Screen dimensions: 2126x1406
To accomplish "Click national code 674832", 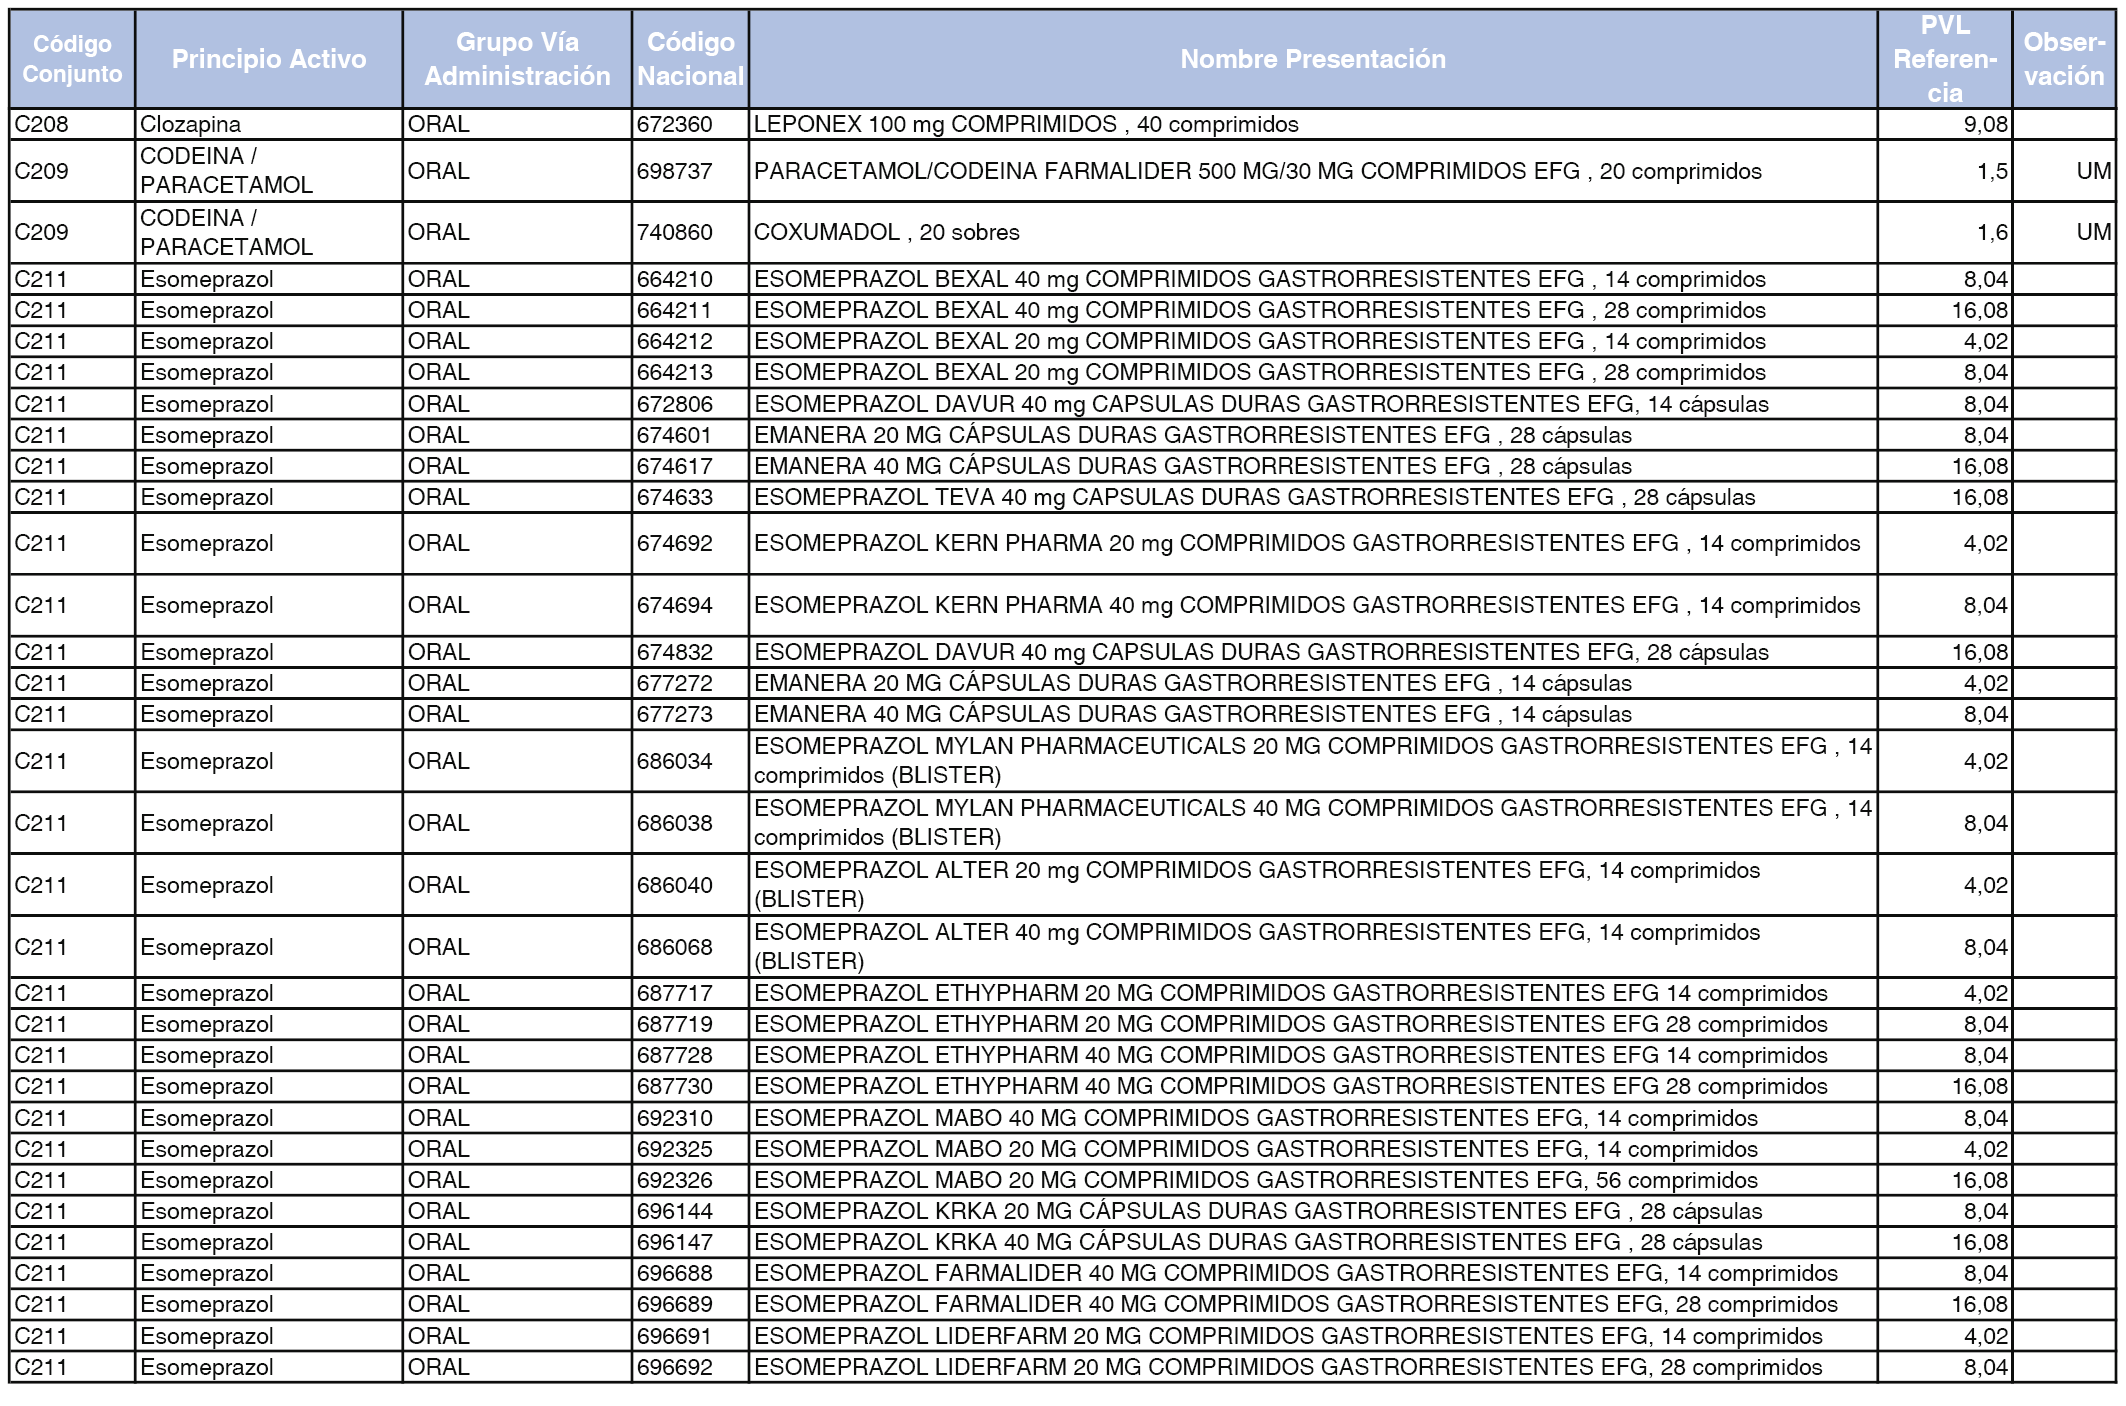I will point(690,652).
